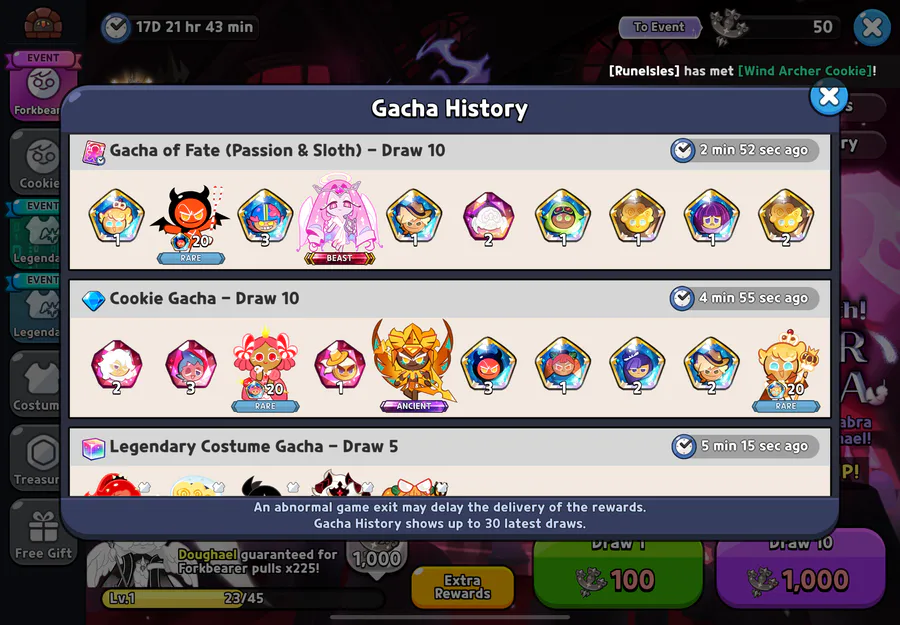
Task: Tap the oven home icon at top left
Action: point(43,22)
